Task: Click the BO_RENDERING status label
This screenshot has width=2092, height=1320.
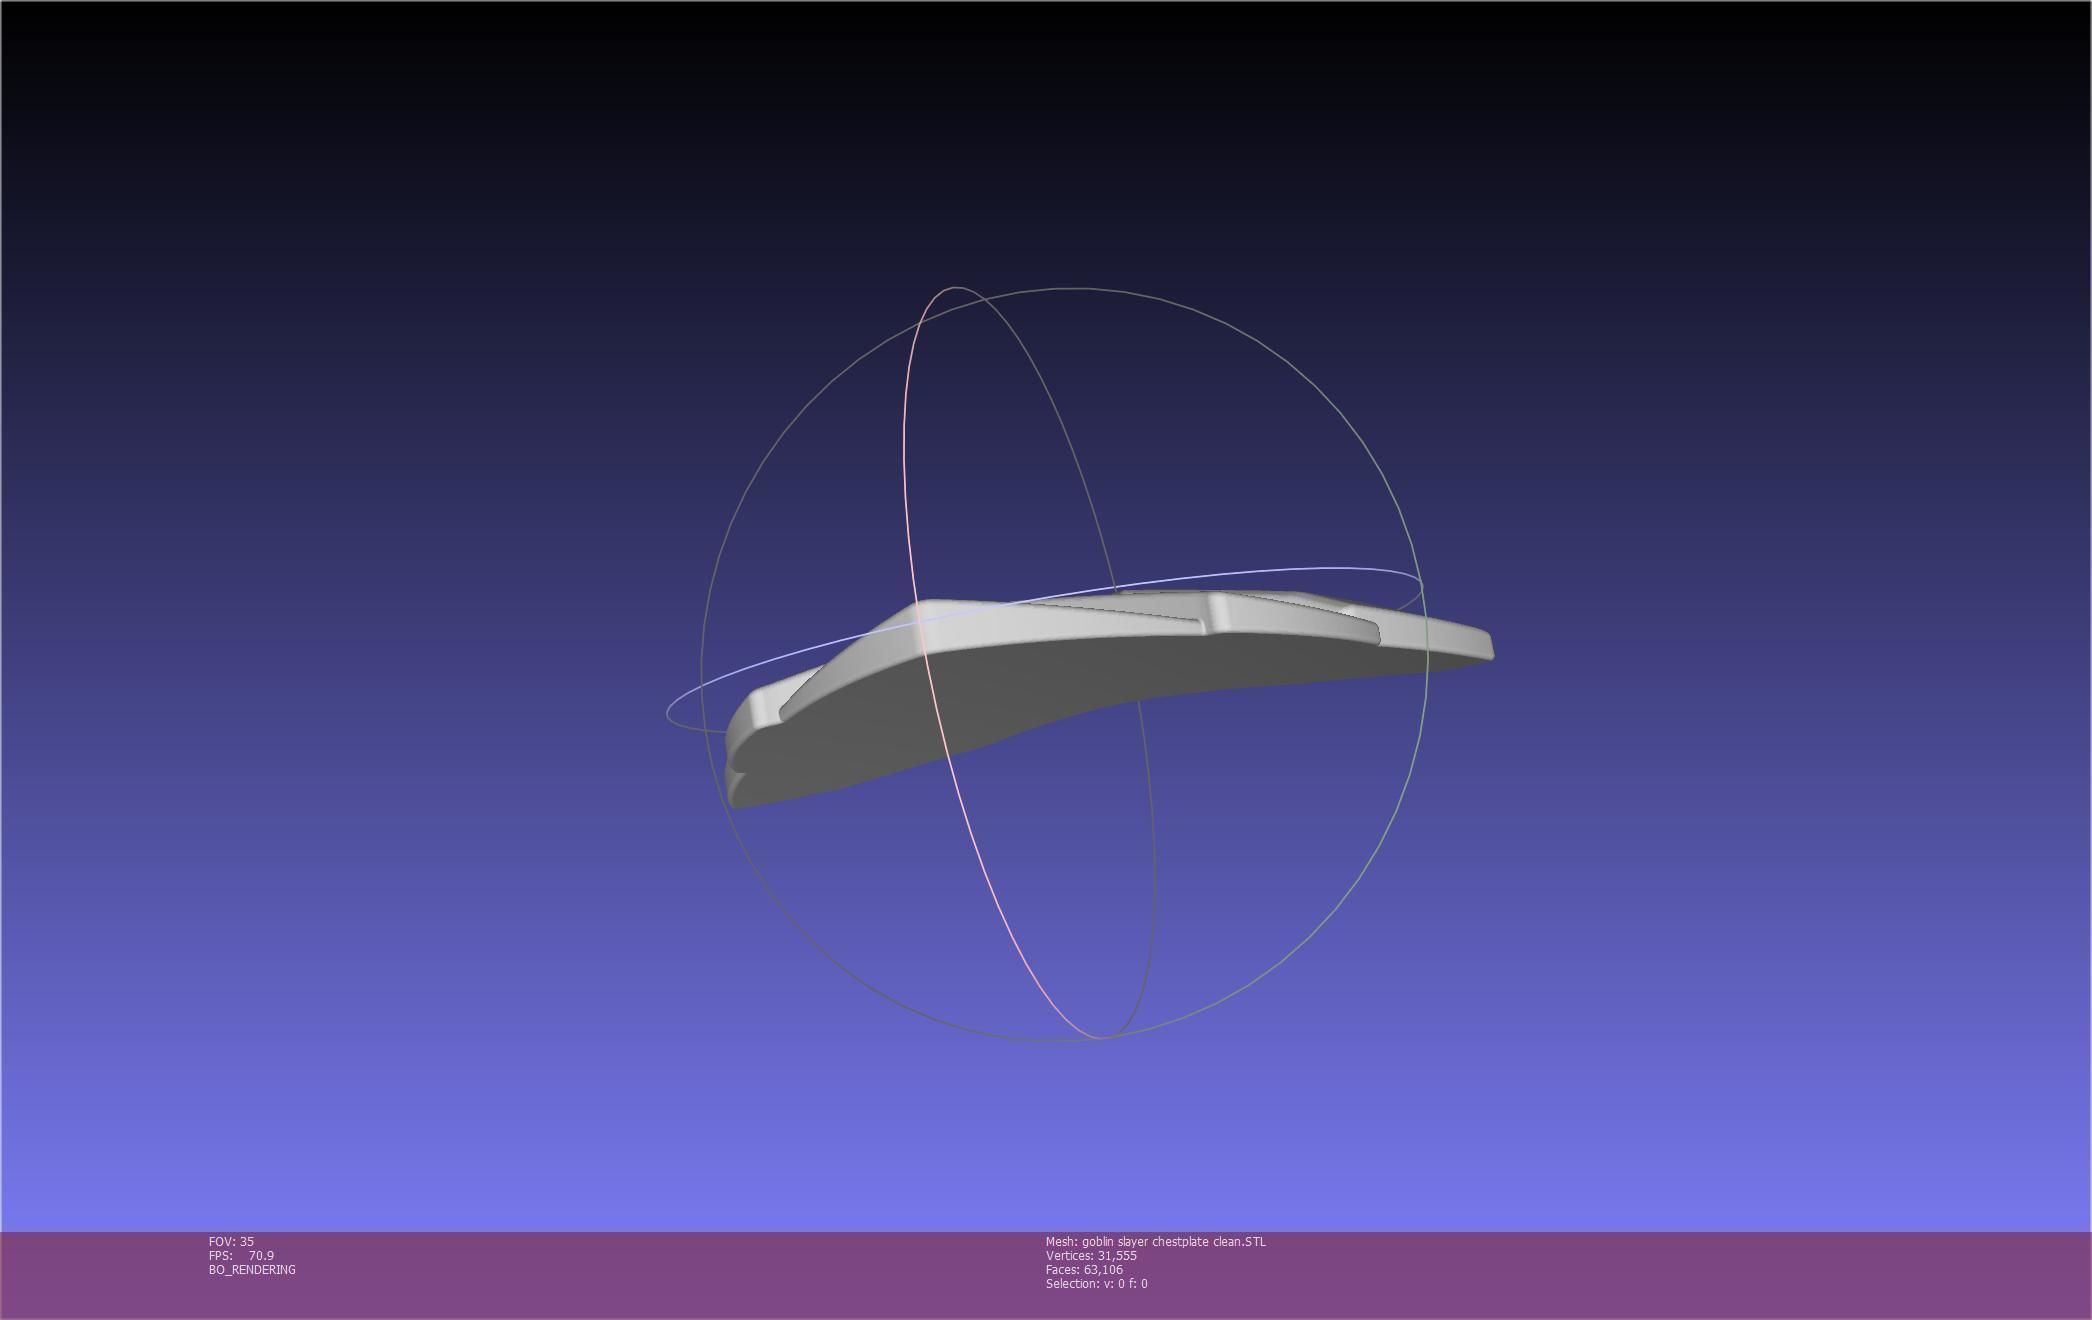Action: coord(252,1269)
